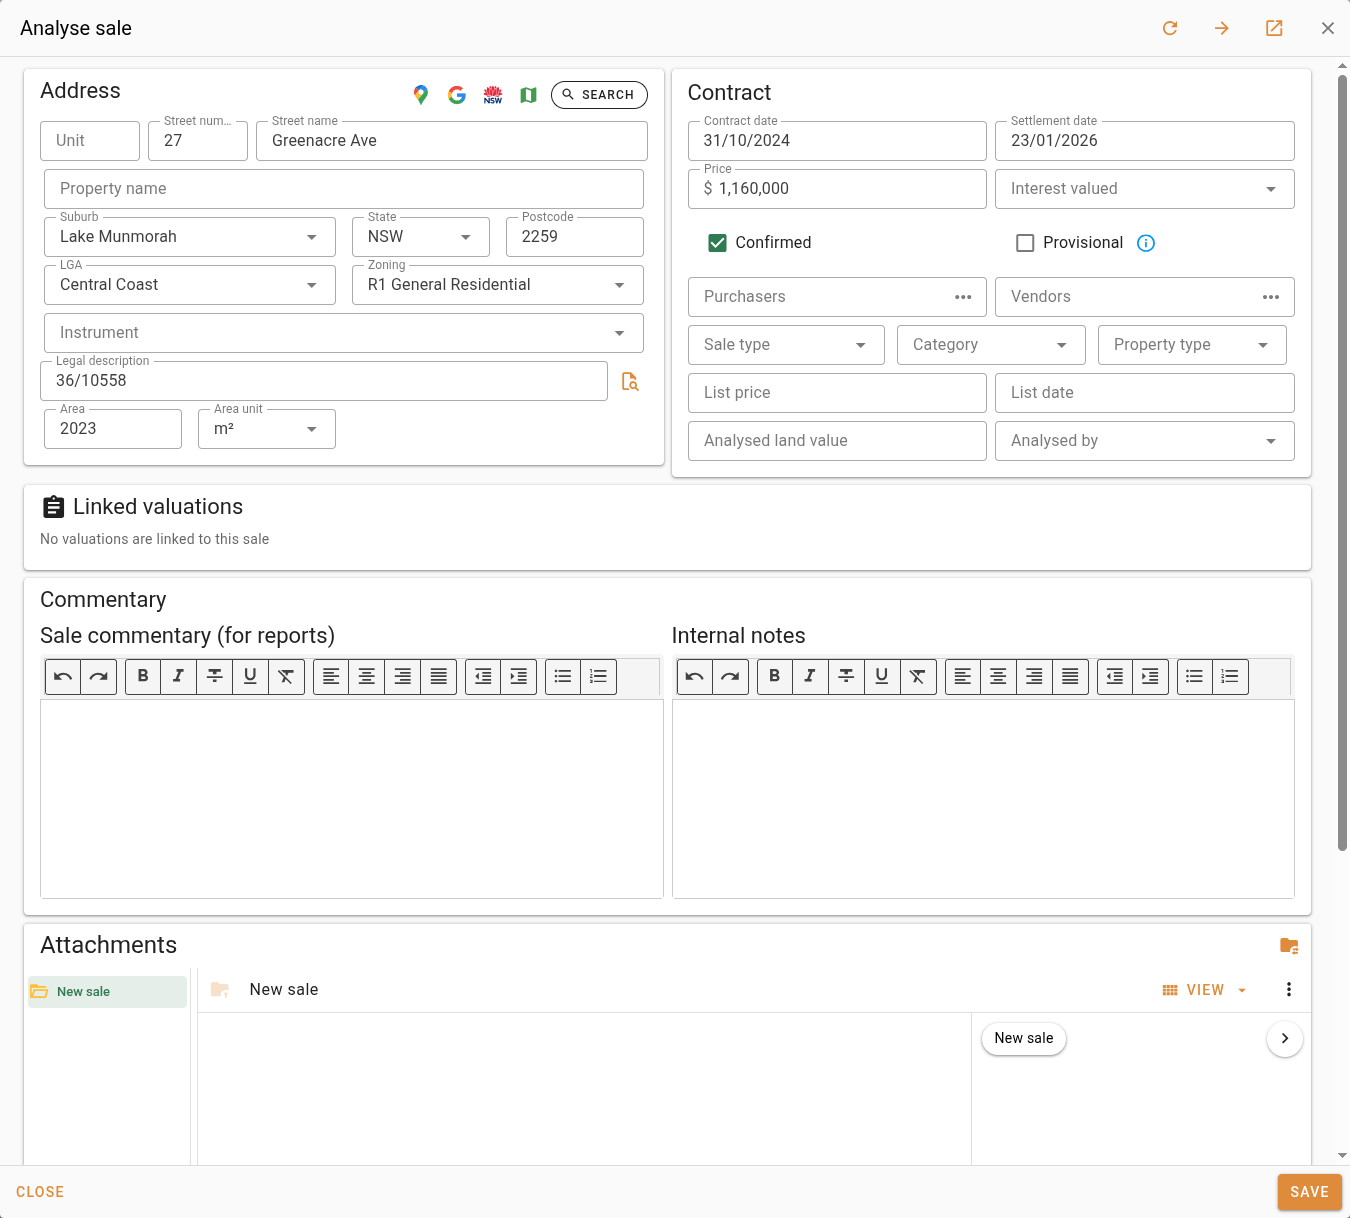The width and height of the screenshot is (1350, 1218).
Task: Go to next sale arrow icon
Action: (x=1222, y=28)
